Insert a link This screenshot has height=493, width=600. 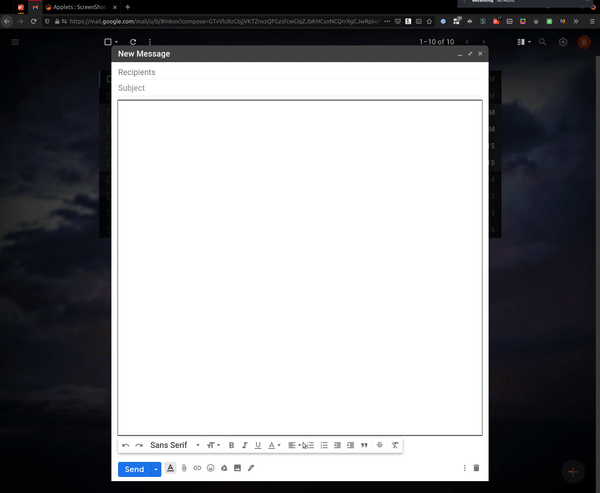pyautogui.click(x=197, y=468)
